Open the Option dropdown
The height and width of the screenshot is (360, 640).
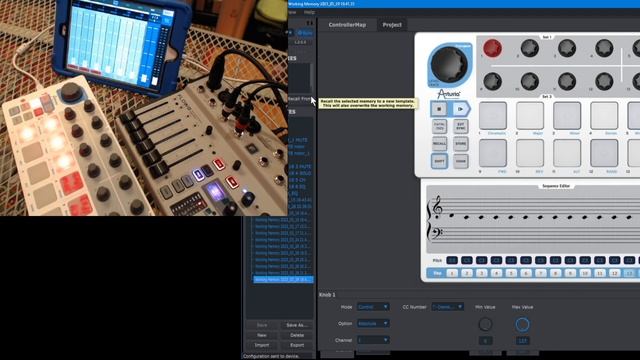(373, 323)
